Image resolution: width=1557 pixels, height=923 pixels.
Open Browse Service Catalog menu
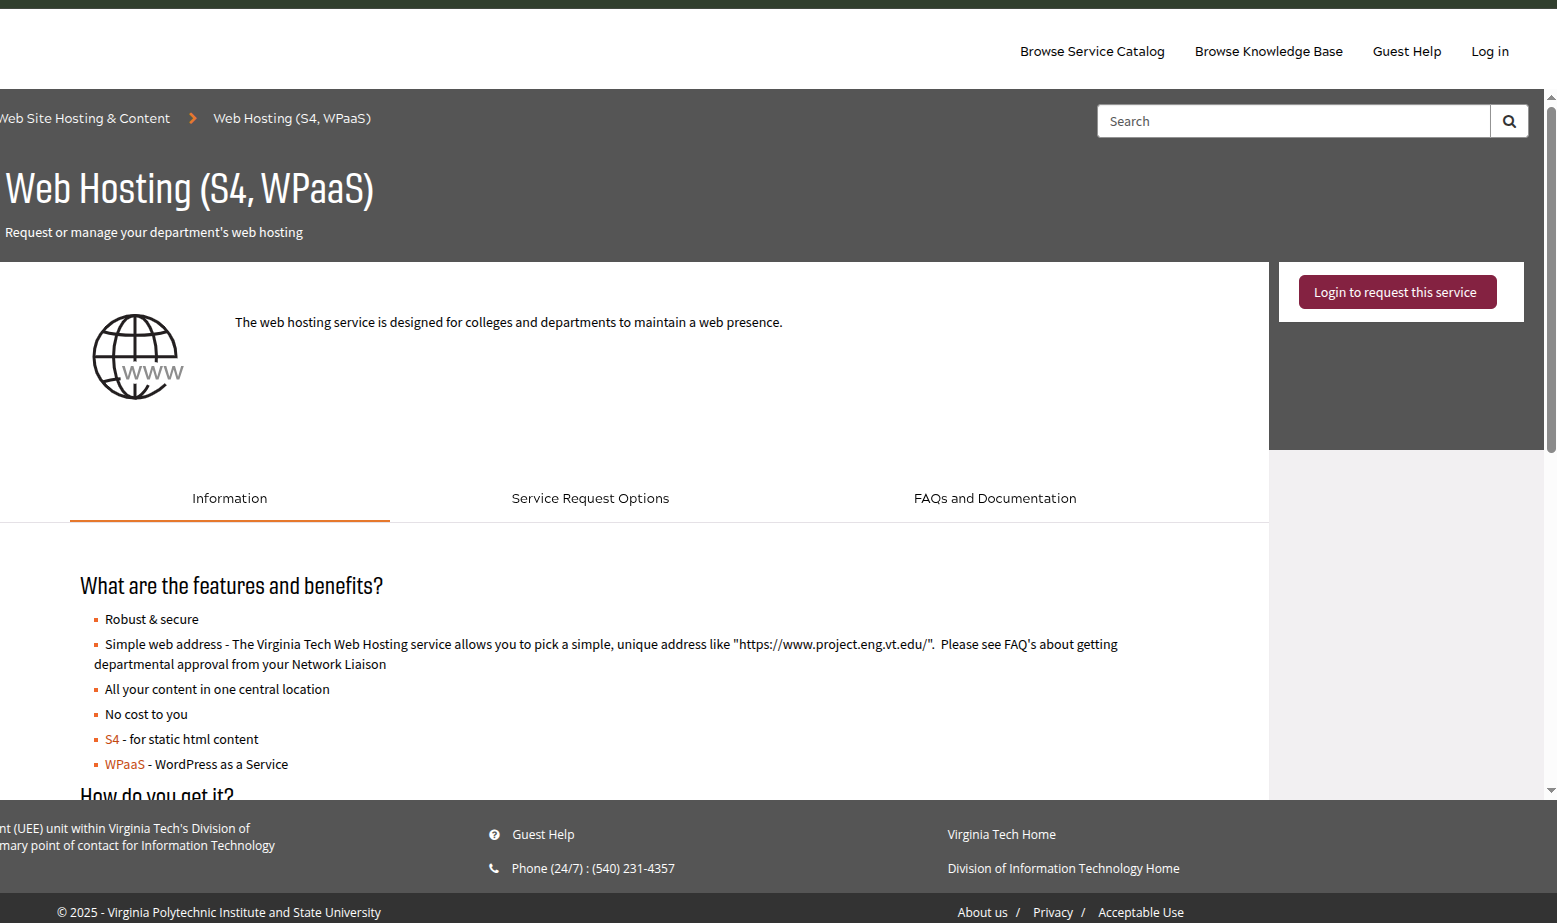tap(1092, 52)
